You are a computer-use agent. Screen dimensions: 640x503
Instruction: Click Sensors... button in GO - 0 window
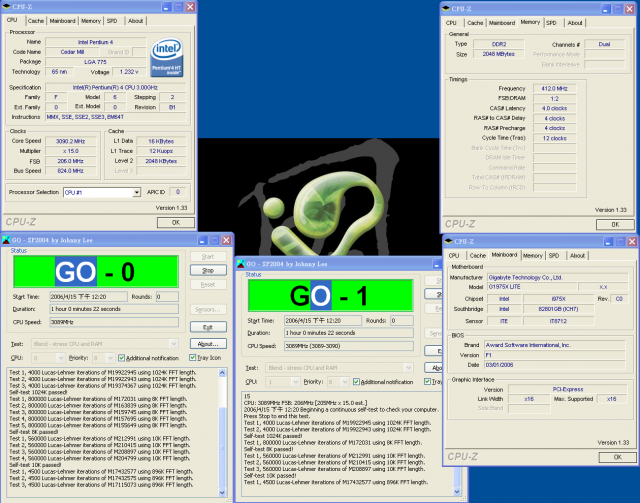tap(208, 309)
